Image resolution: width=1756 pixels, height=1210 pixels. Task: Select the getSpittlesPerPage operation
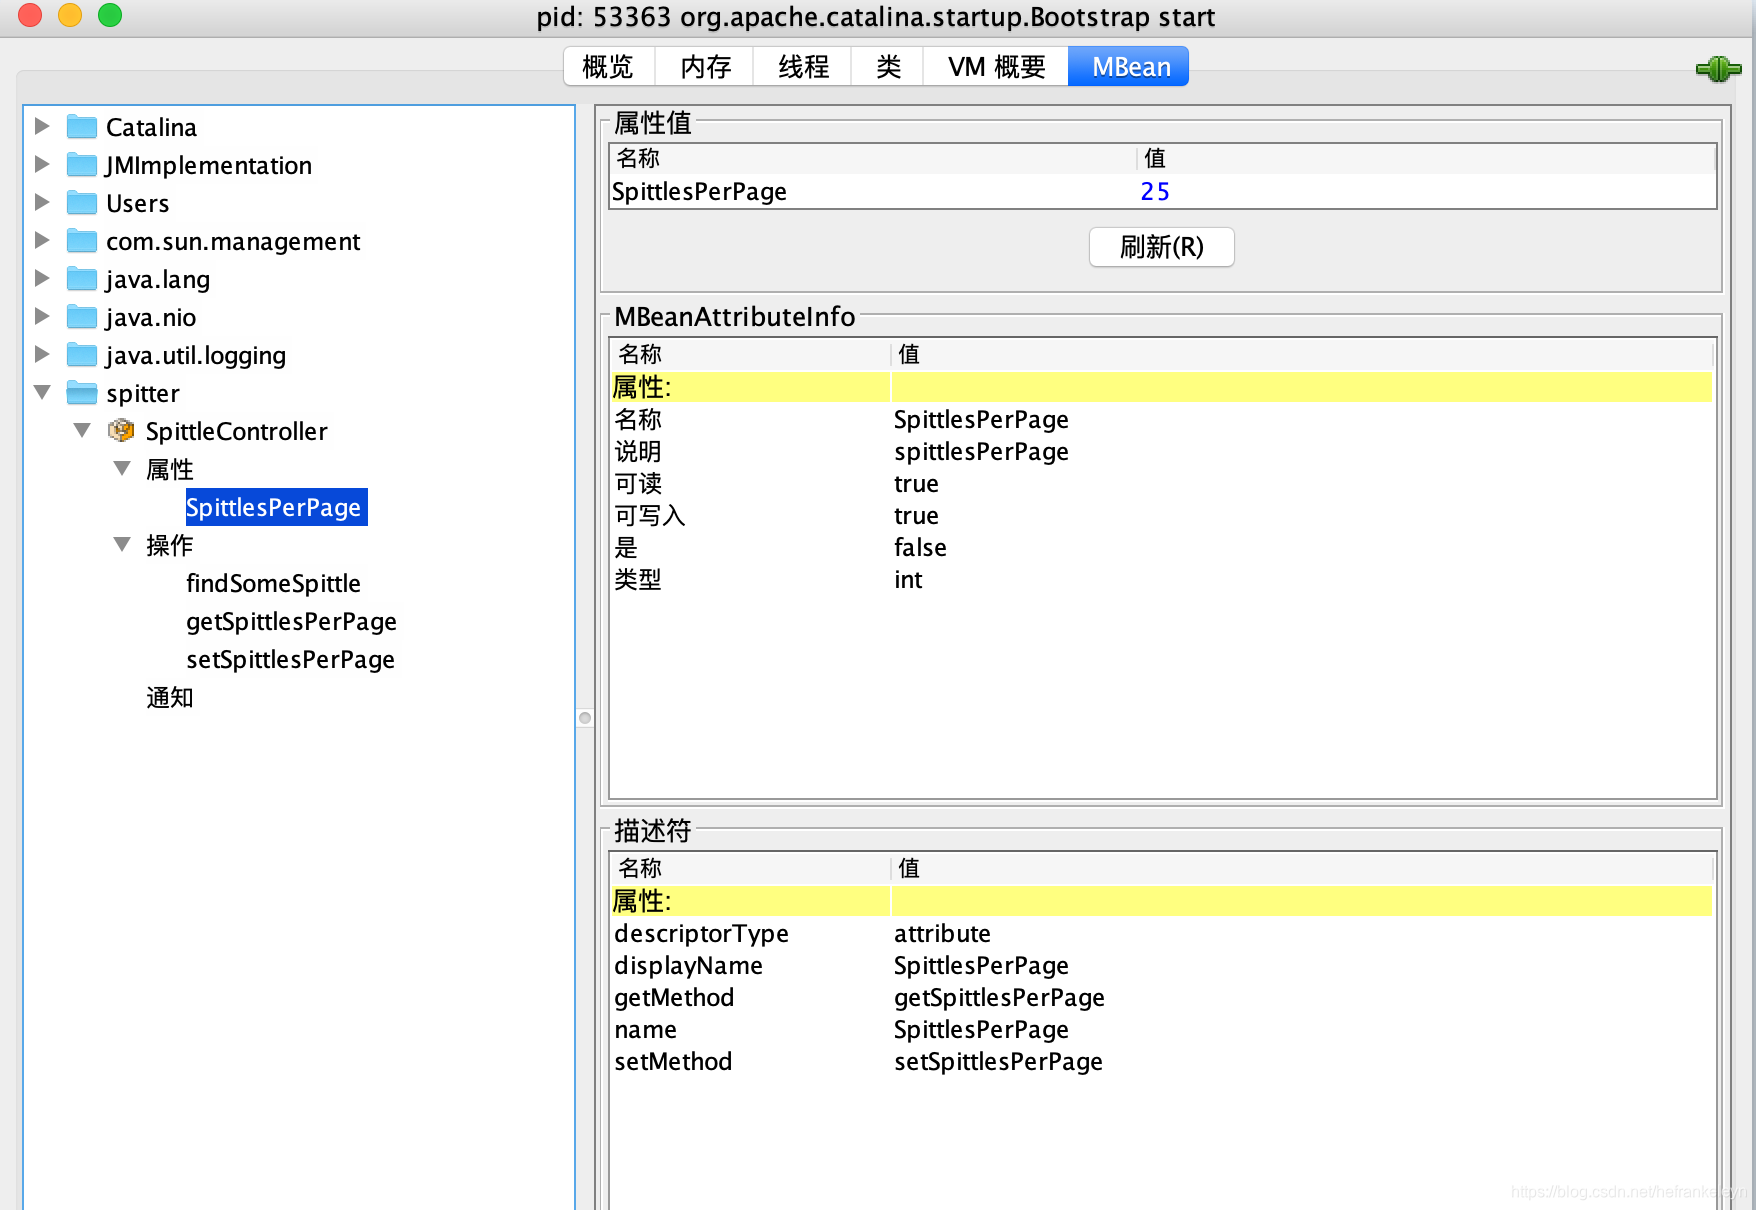(291, 621)
